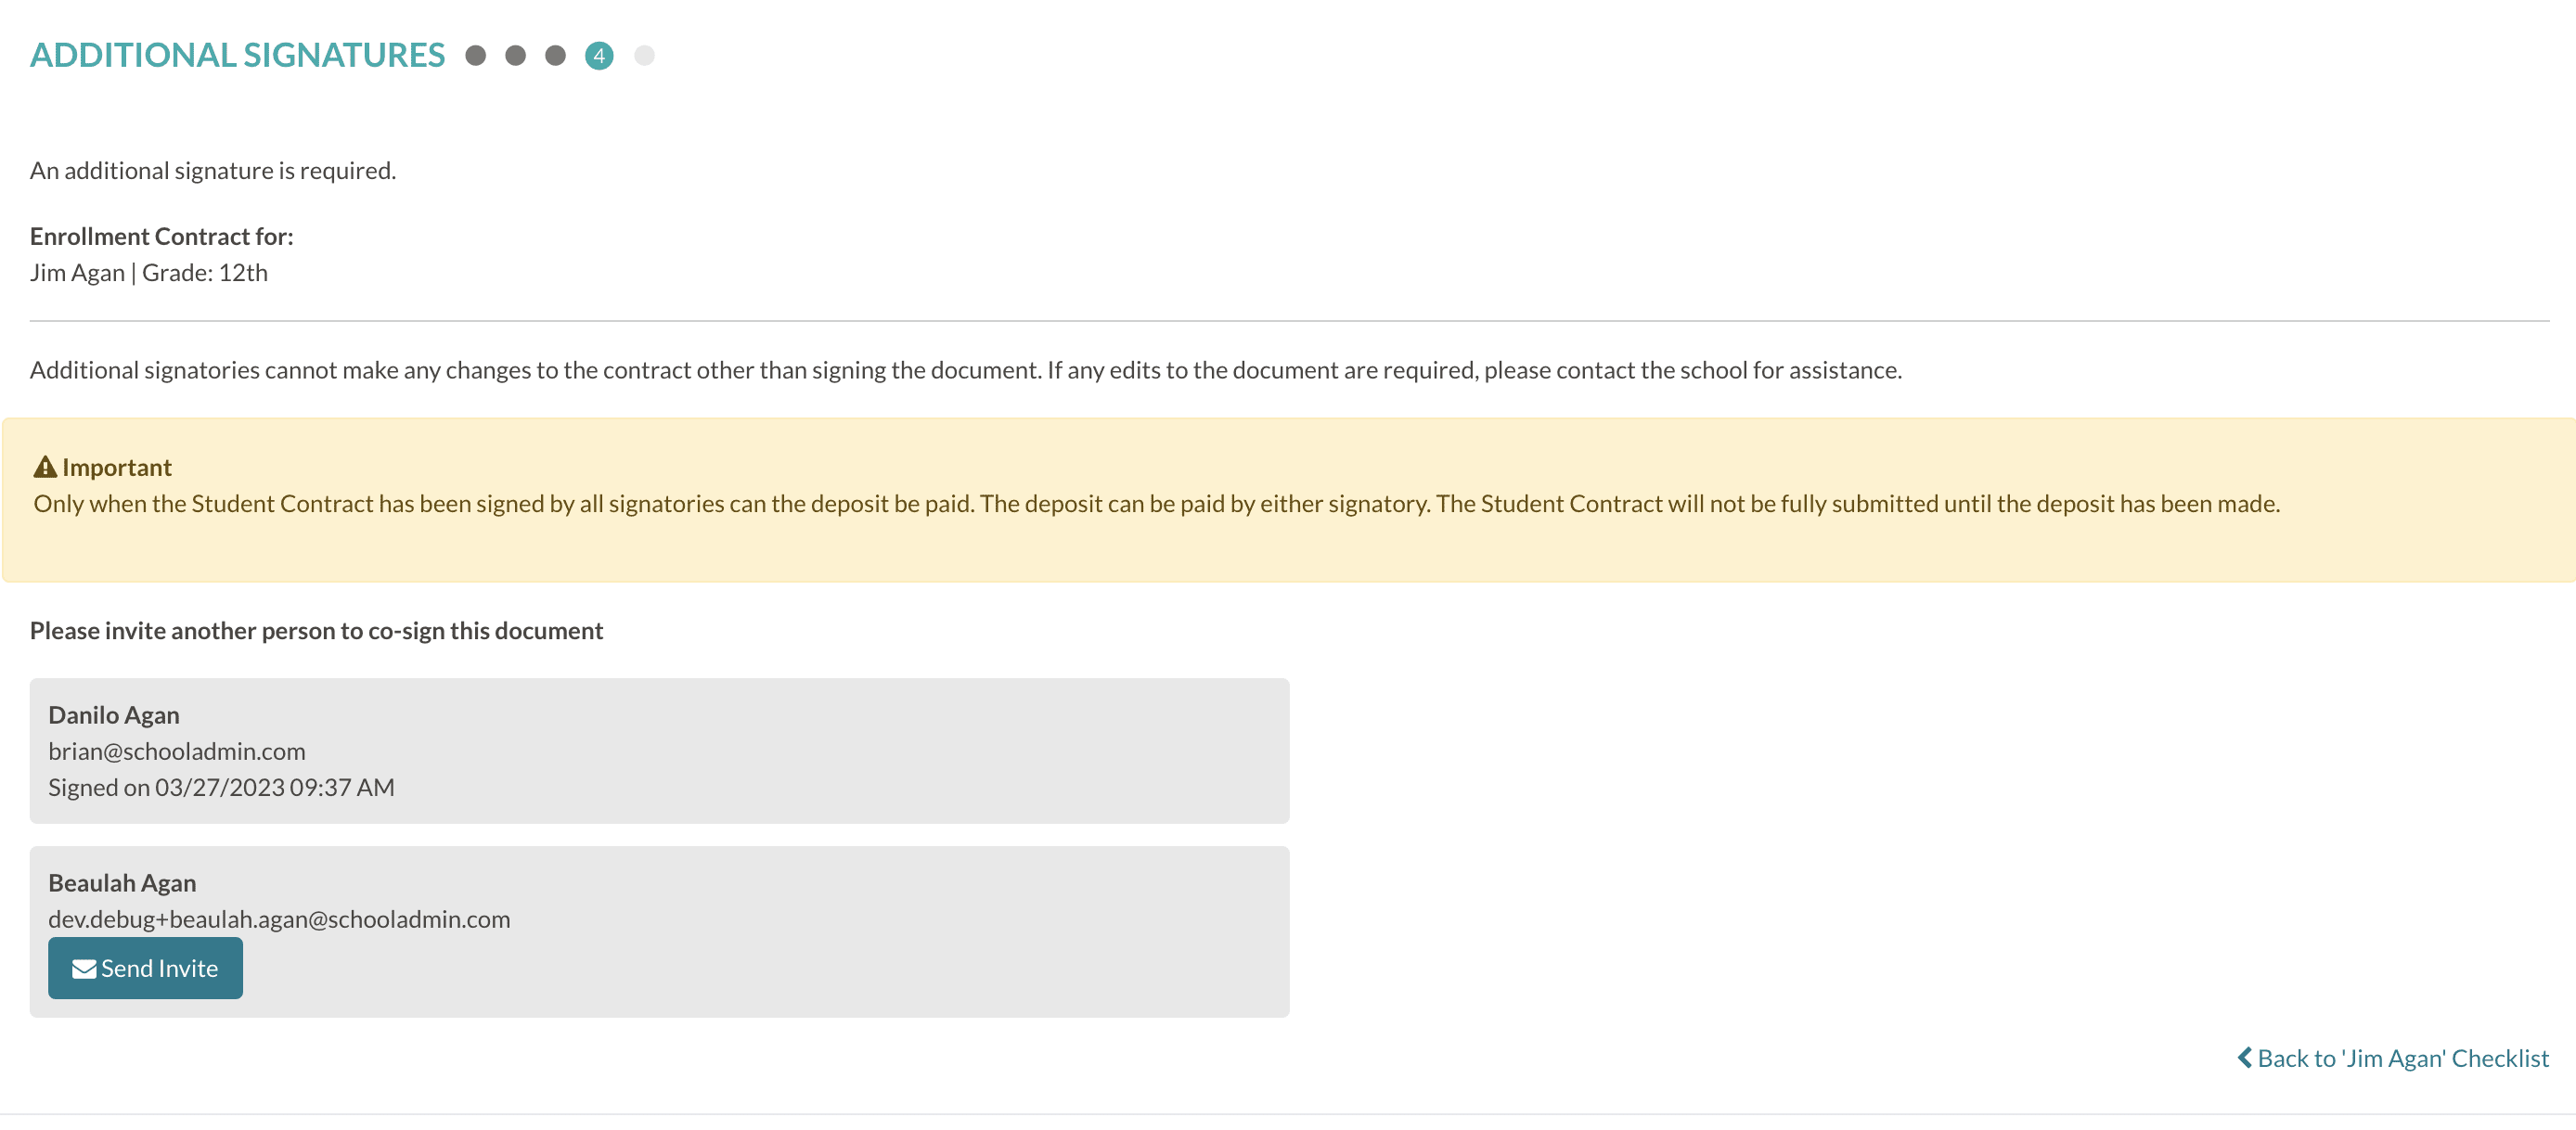Click the Jim Agan Grade 12th text
The image size is (2576, 1130).
(149, 273)
